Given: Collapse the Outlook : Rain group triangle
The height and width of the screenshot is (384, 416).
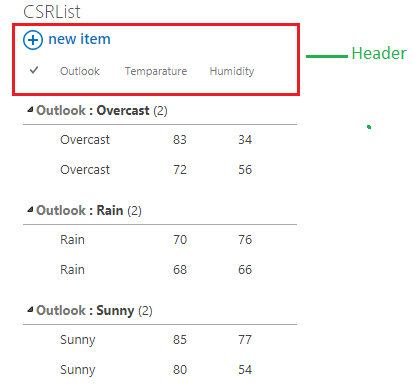Looking at the screenshot, I should 30,209.
